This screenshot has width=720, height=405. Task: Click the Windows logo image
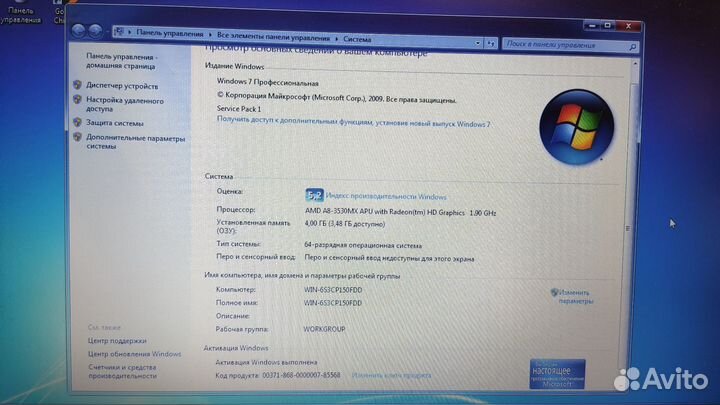pos(577,127)
